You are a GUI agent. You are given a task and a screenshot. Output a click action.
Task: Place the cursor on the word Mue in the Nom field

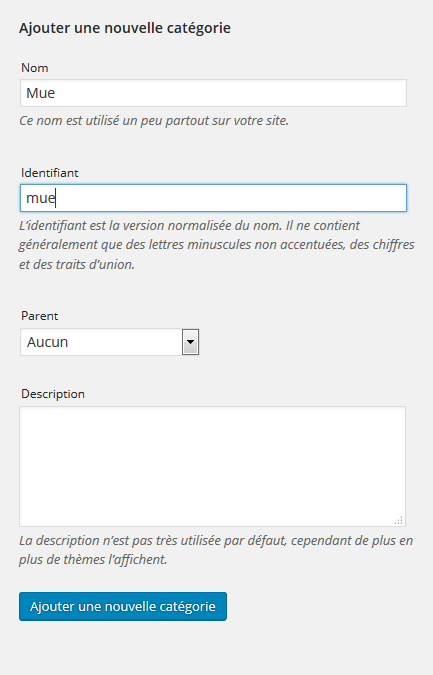pyautogui.click(x=40, y=93)
